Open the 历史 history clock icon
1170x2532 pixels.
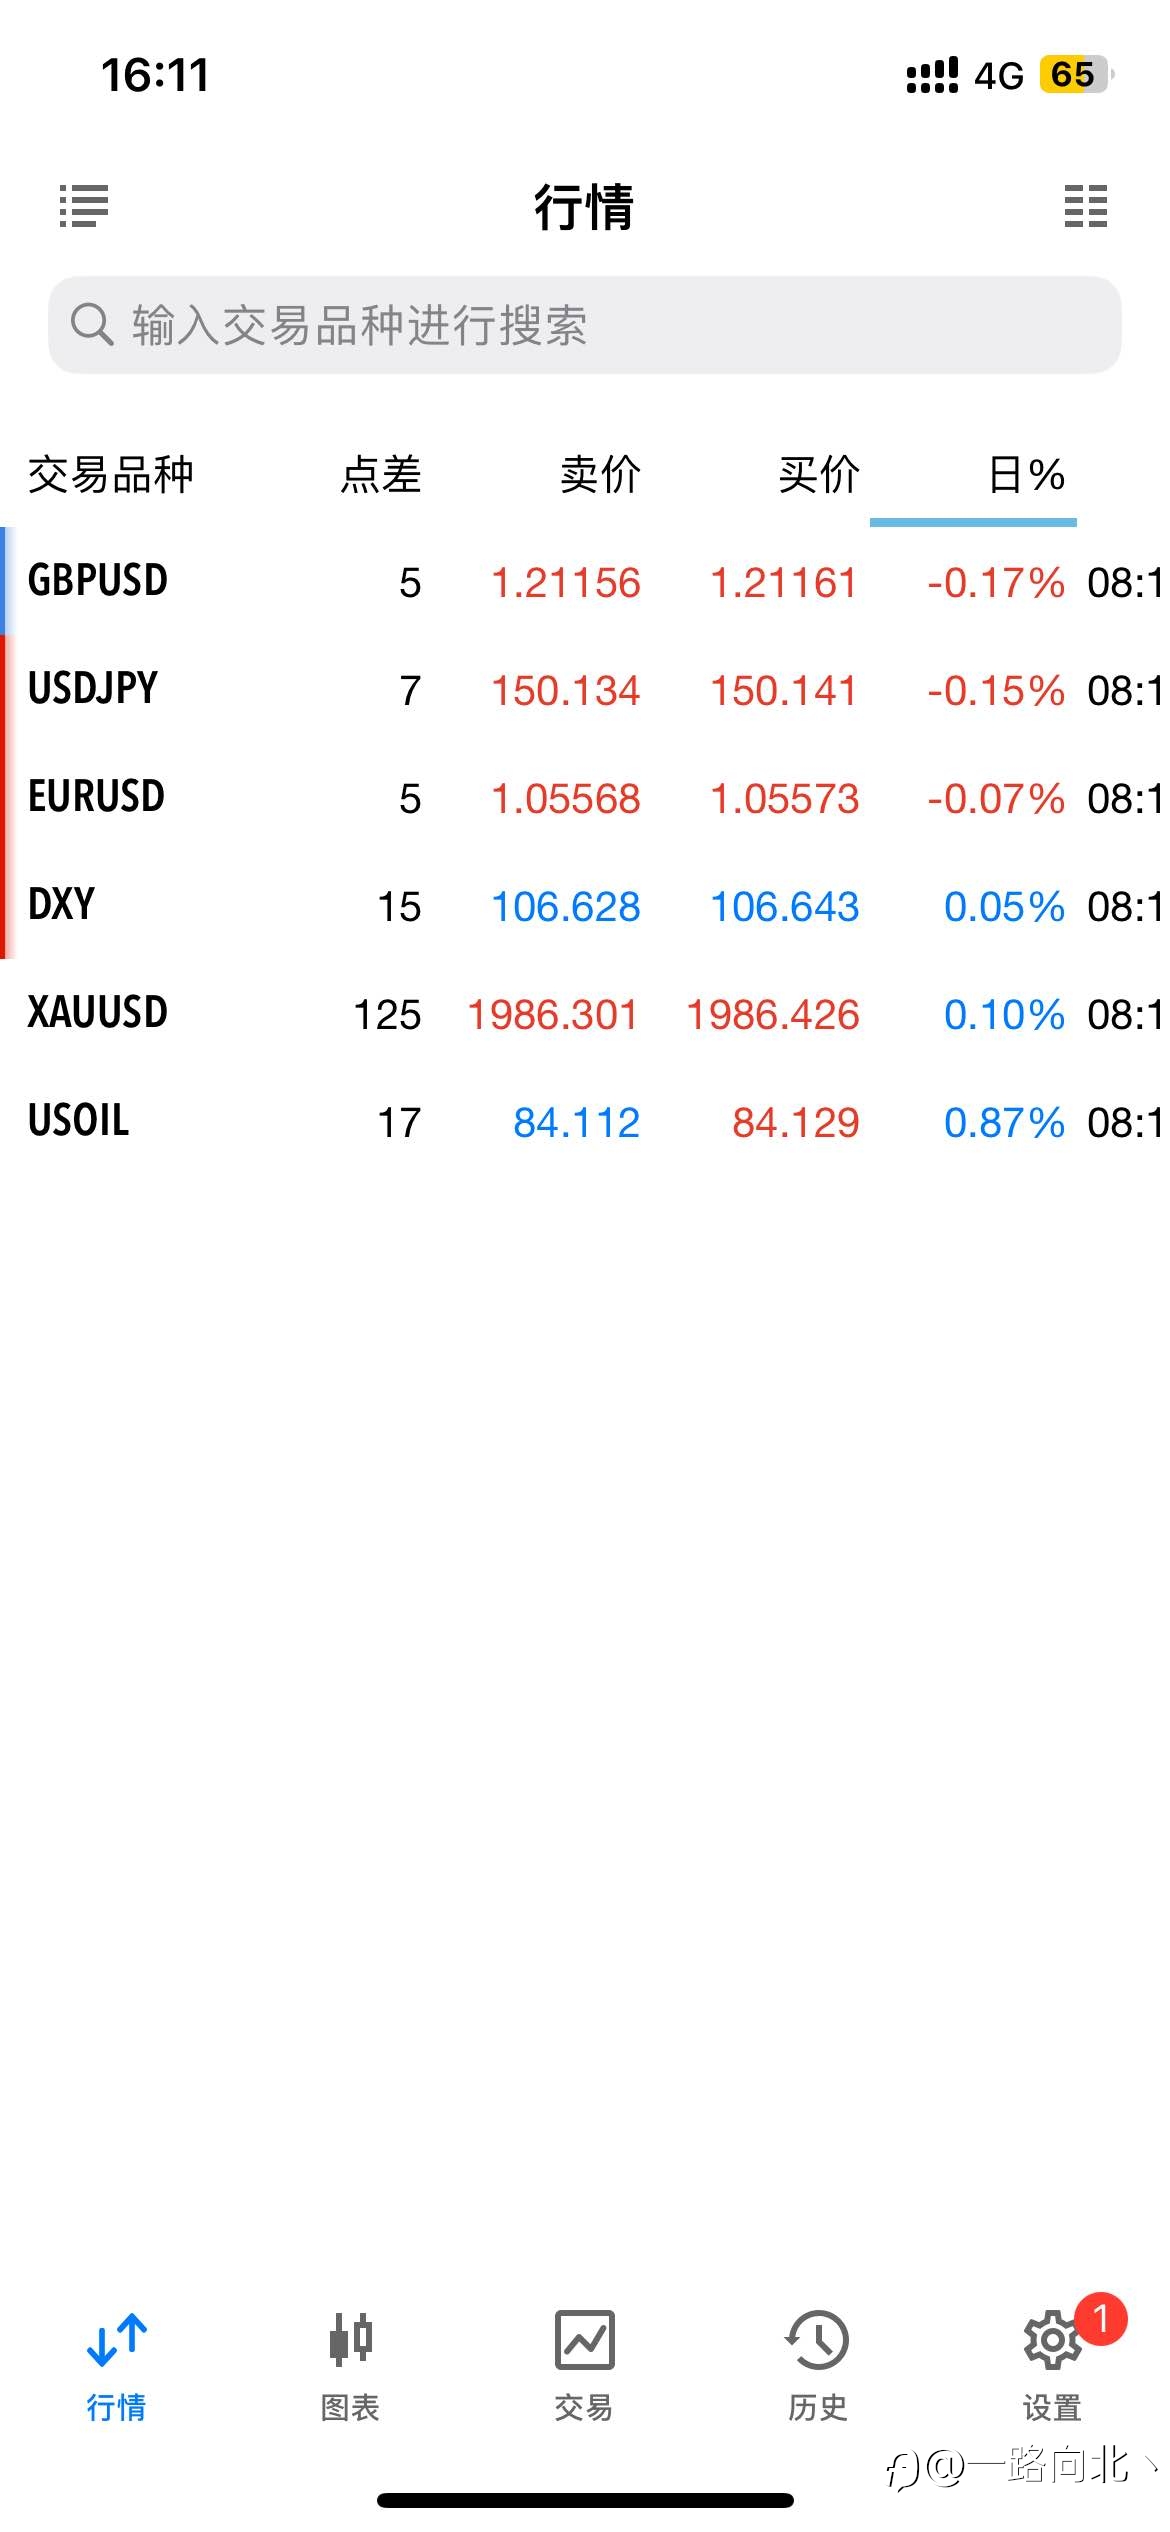[817, 2339]
